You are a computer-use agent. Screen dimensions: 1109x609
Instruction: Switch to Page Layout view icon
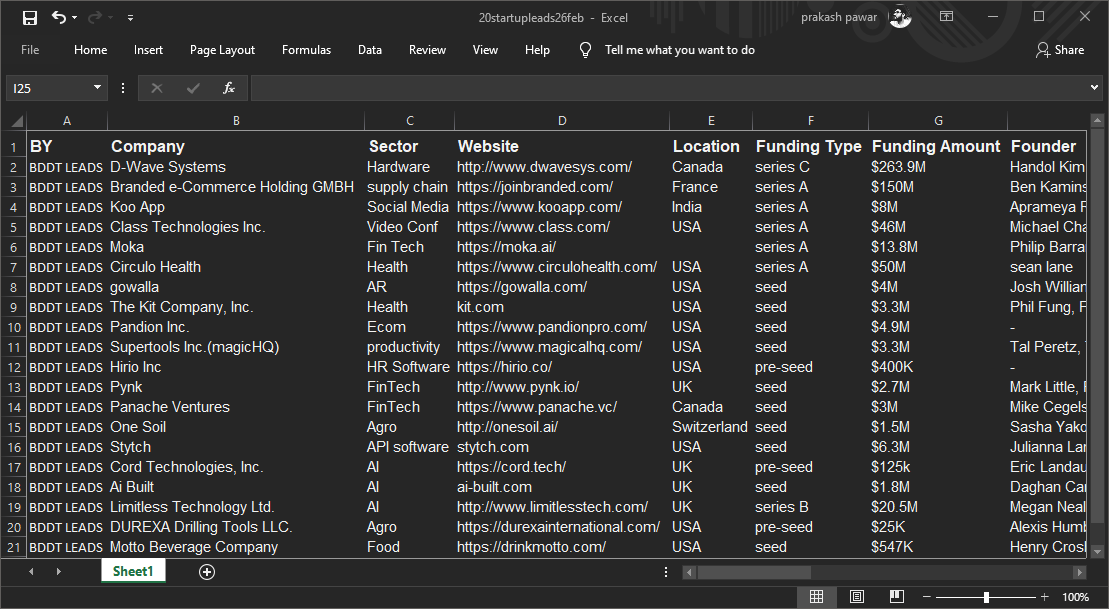(856, 597)
